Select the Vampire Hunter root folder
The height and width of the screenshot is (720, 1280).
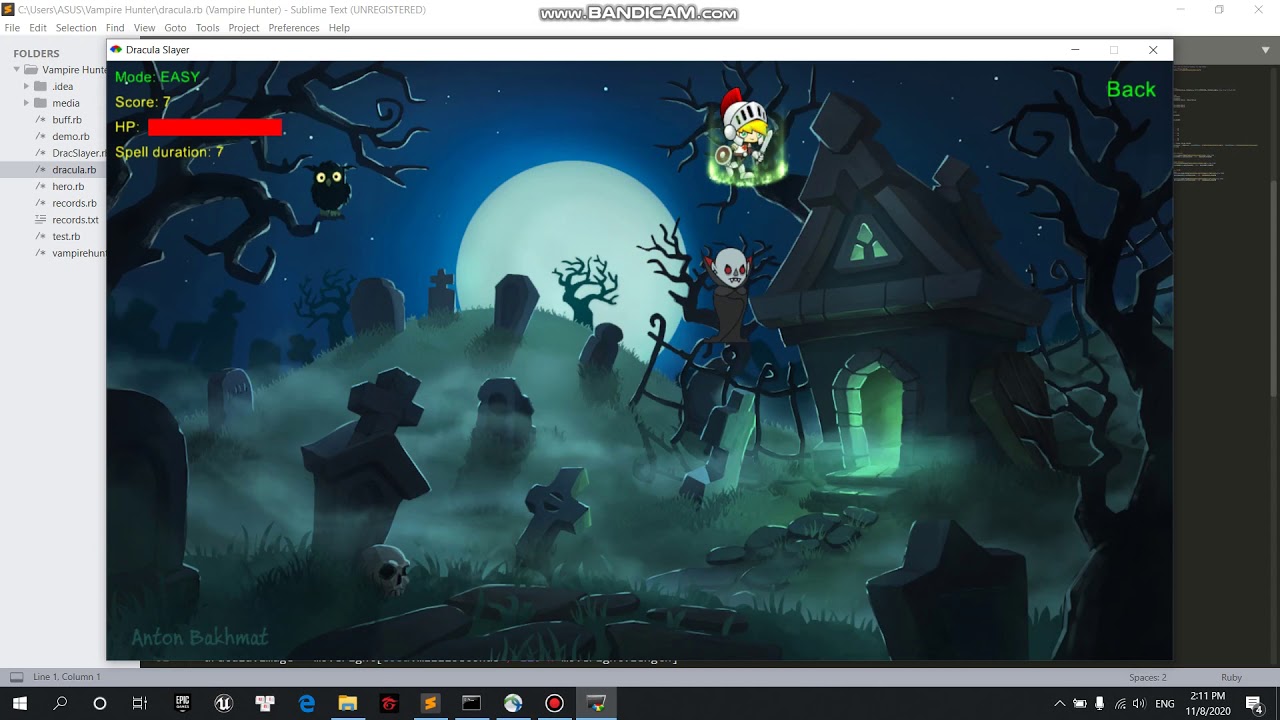tap(74, 70)
